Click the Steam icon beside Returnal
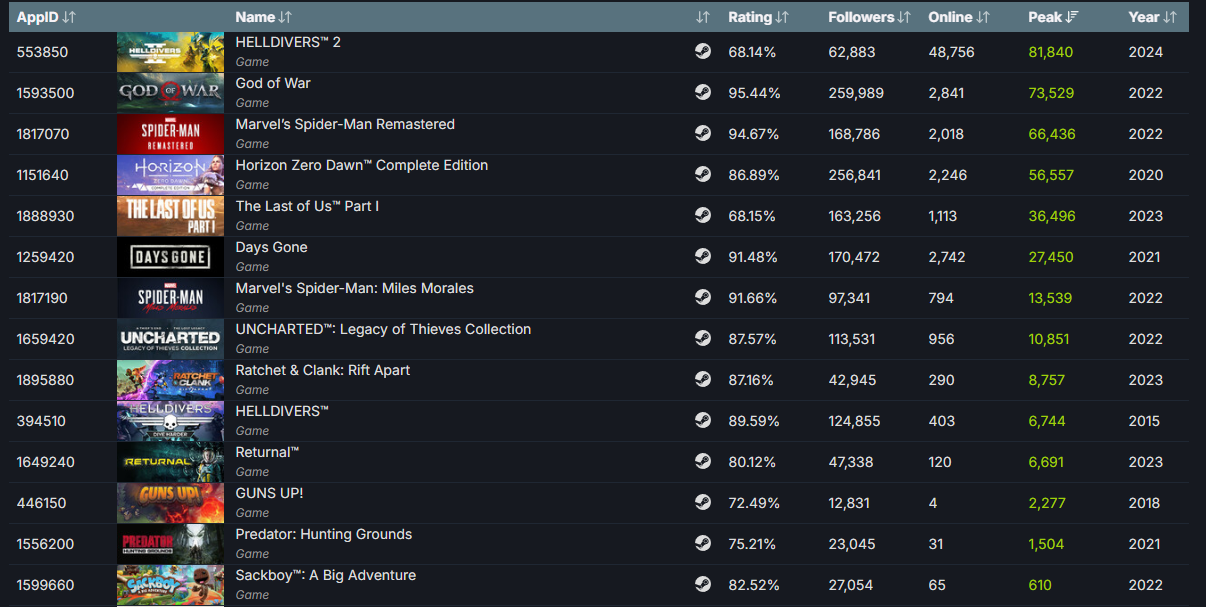The image size is (1206, 607). tap(703, 461)
